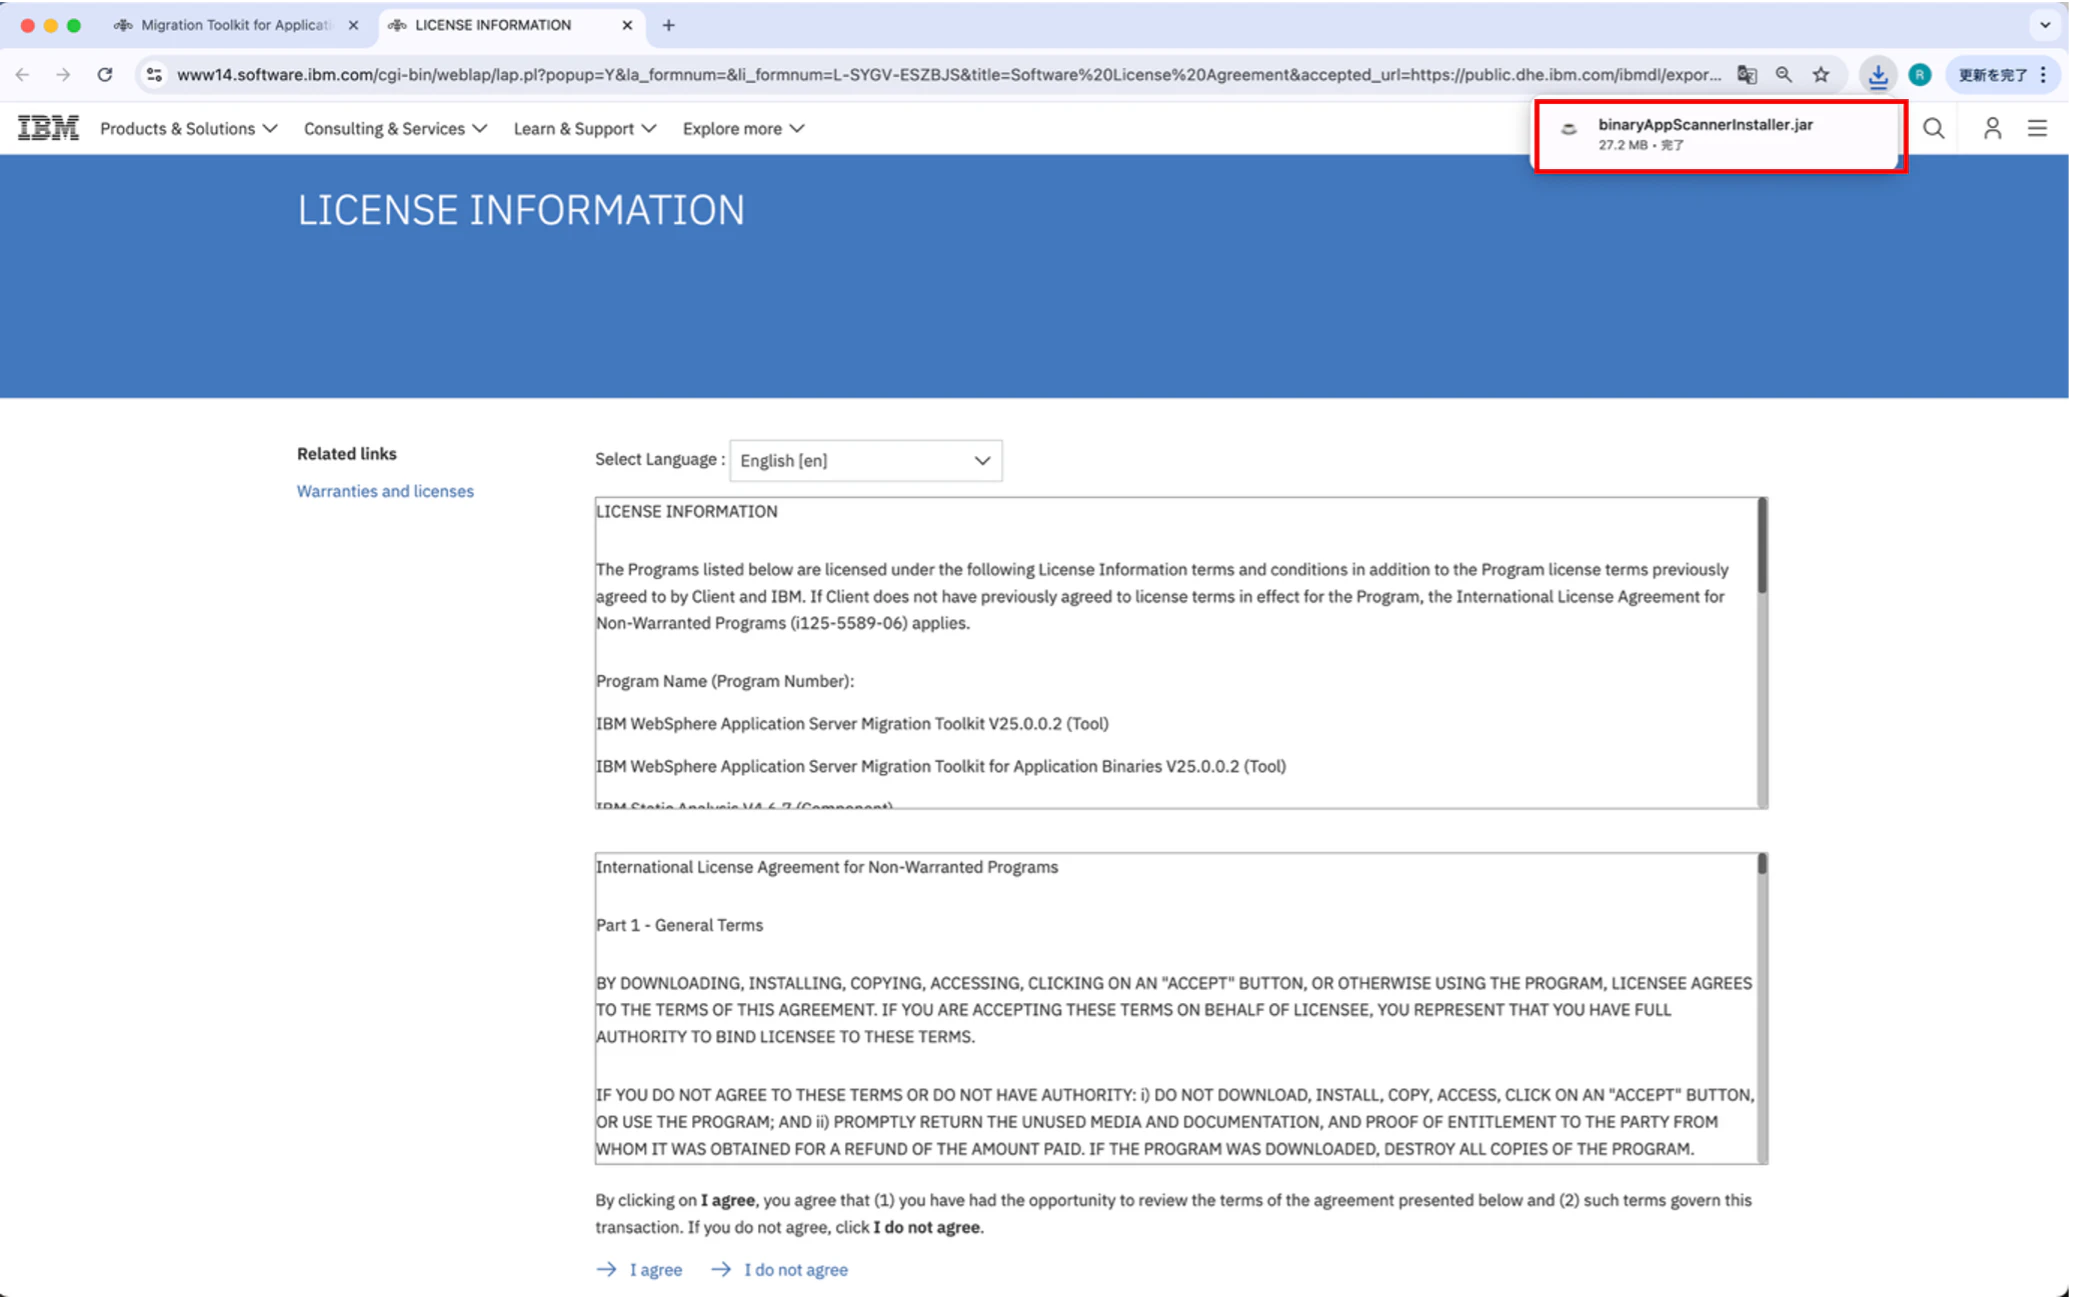Close the LICENSE INFORMATION tab

coord(627,25)
